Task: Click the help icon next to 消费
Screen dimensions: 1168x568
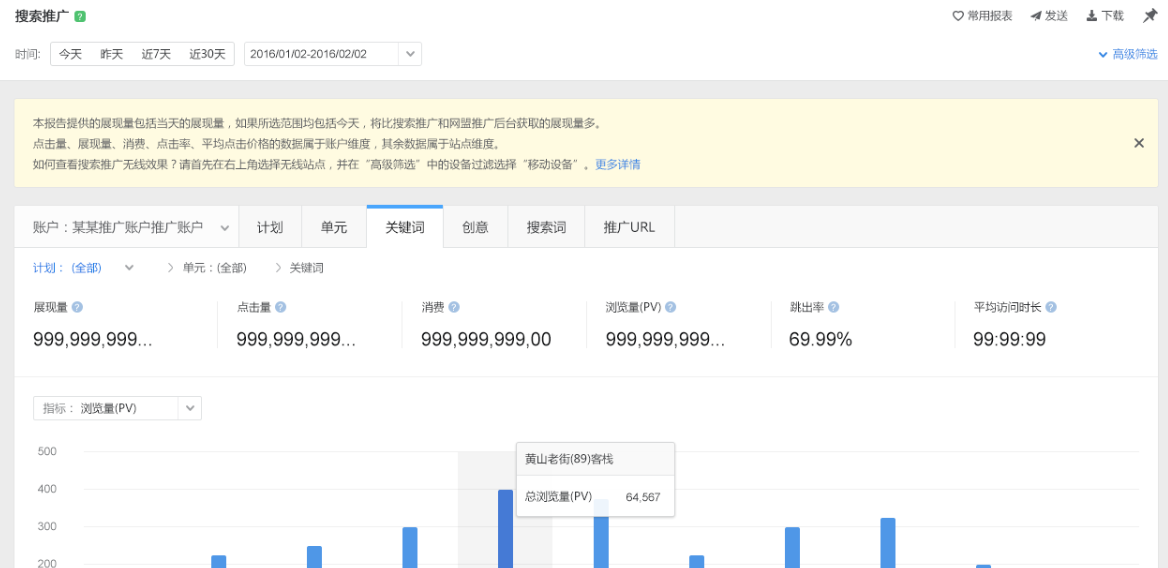Action: 454,308
